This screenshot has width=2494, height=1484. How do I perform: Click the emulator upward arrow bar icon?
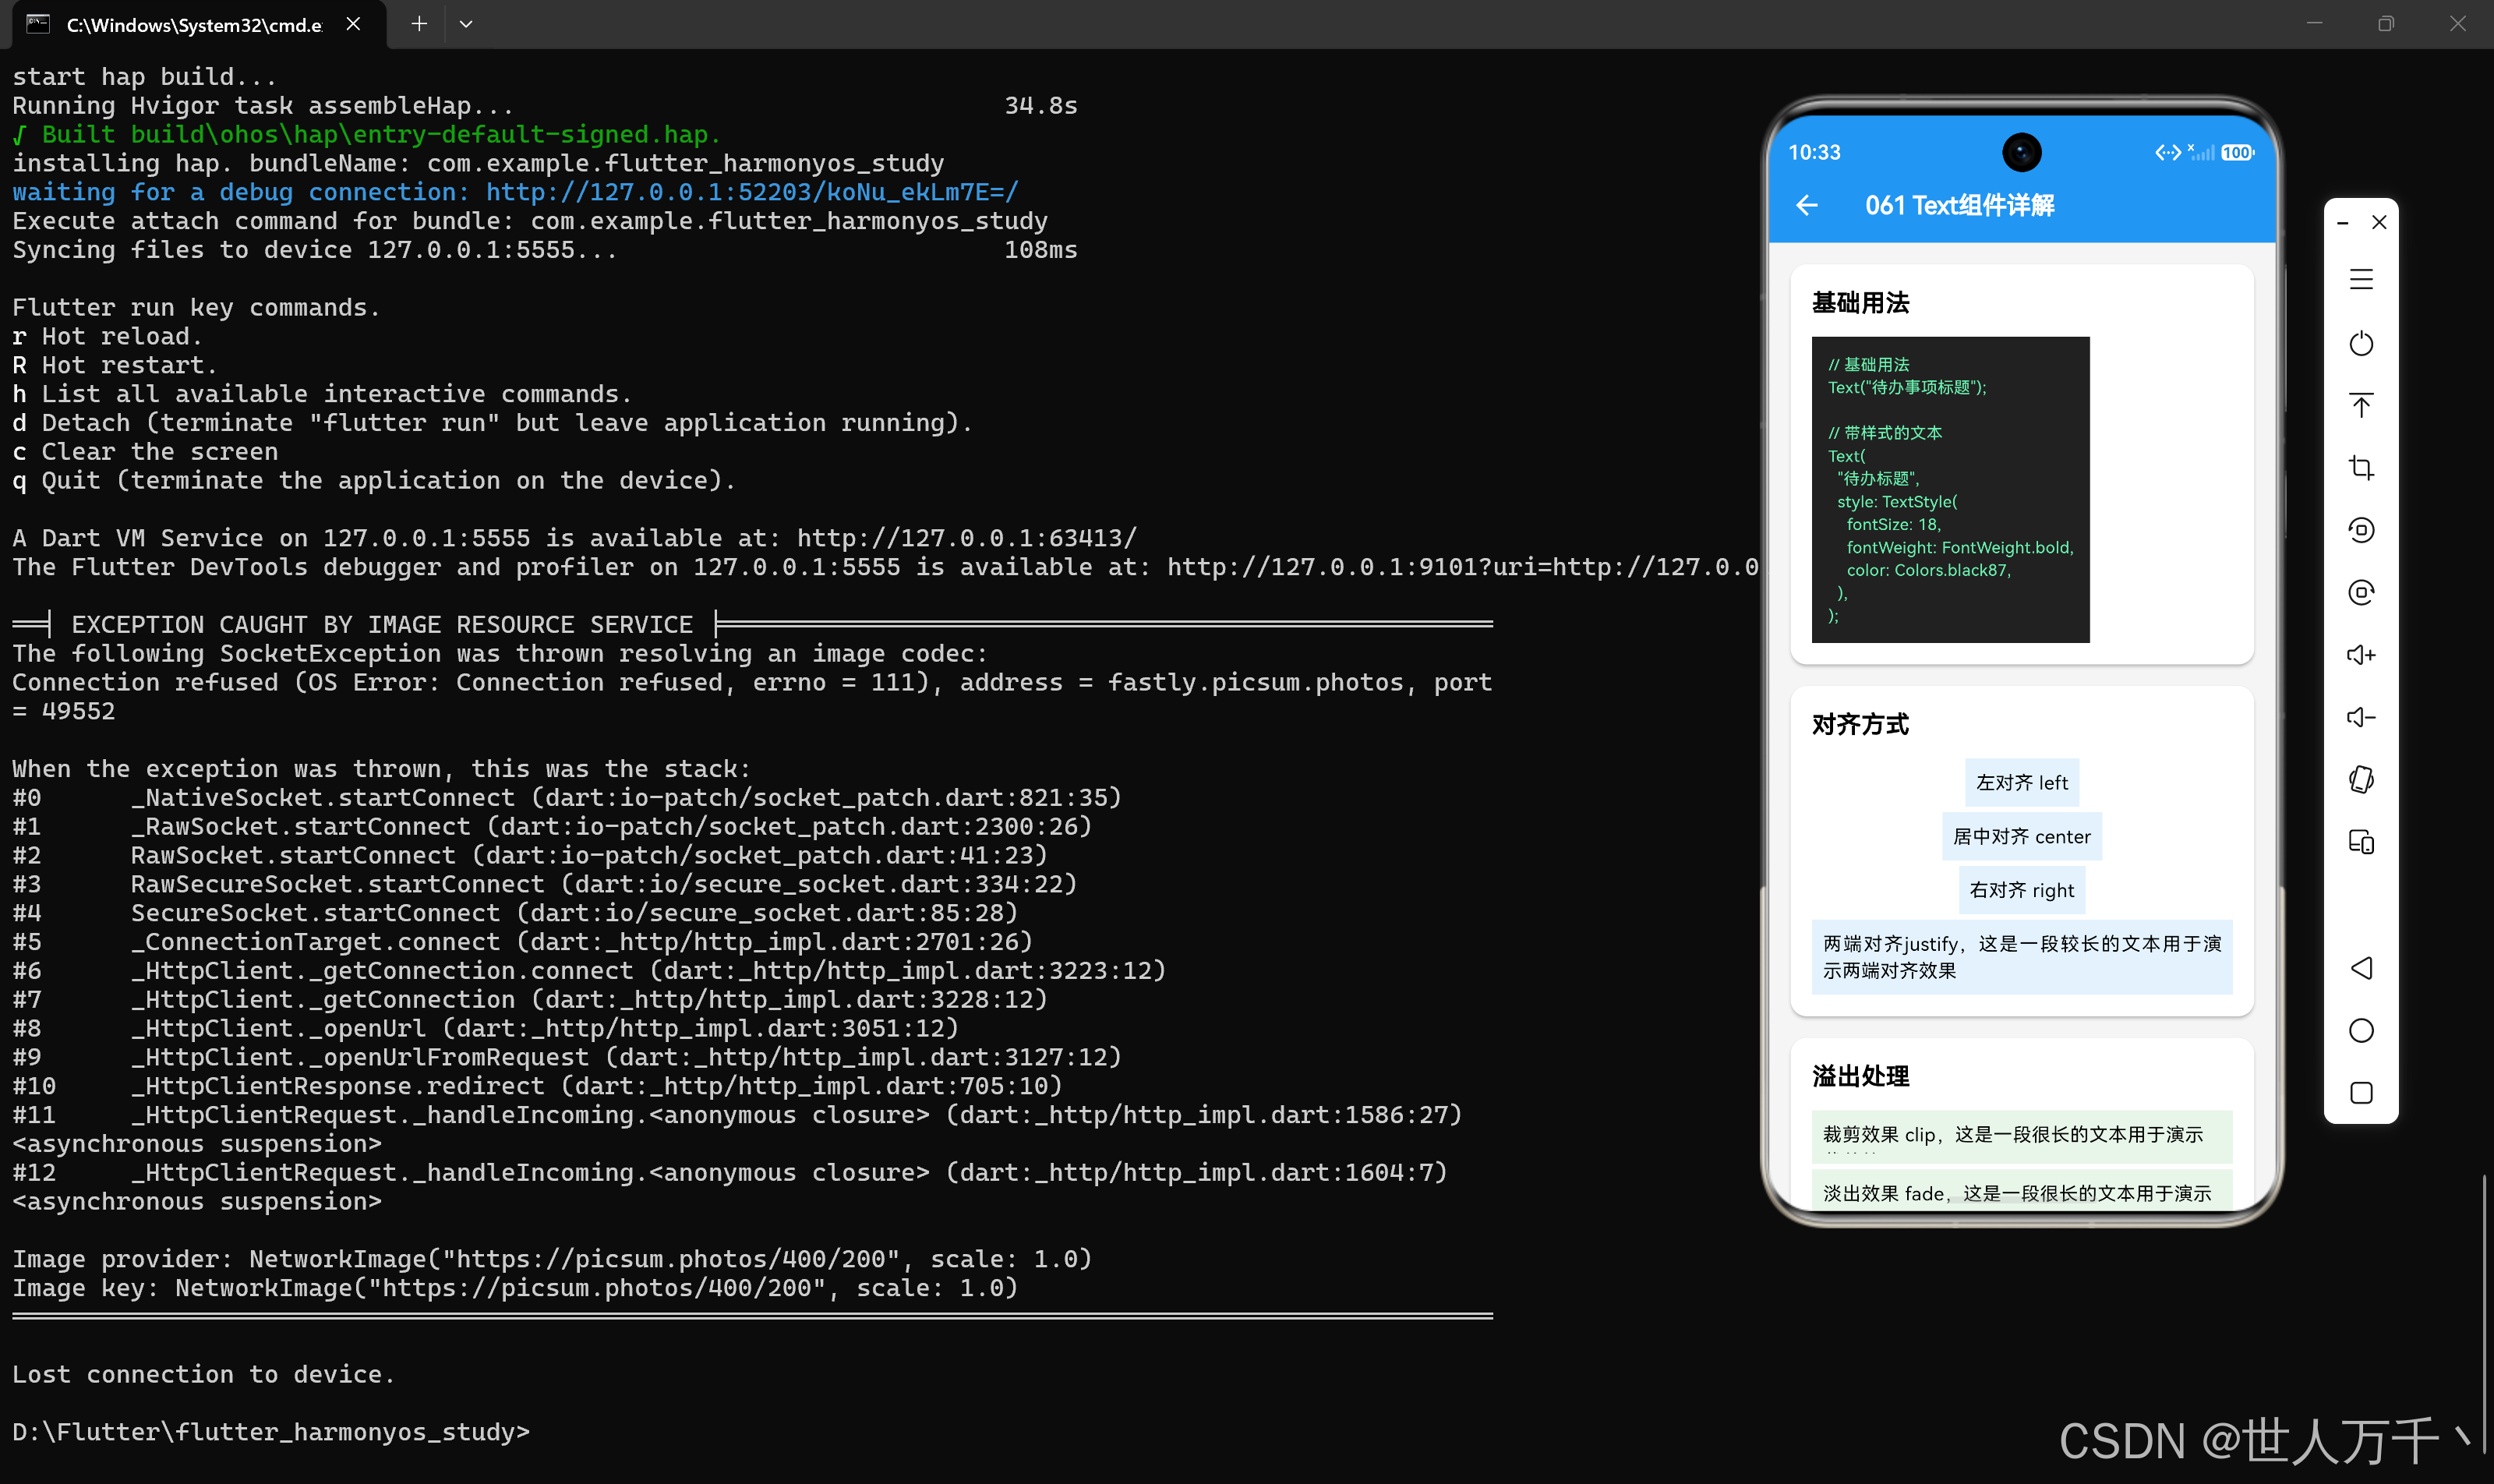pyautogui.click(x=2361, y=405)
